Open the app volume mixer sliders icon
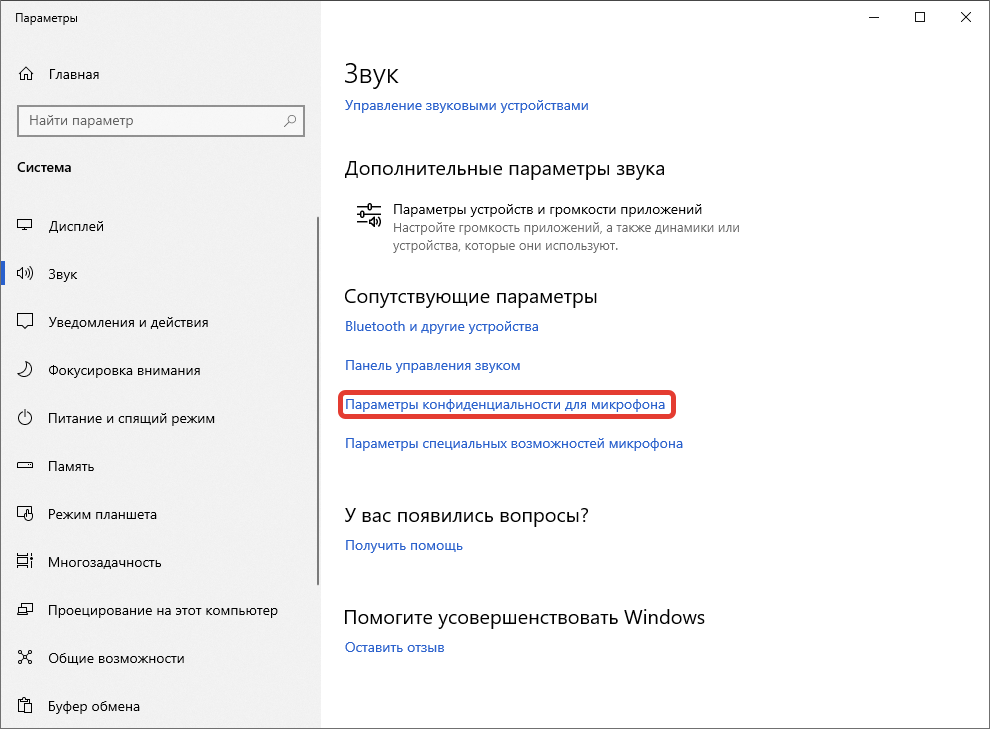Viewport: 990px width, 729px height. (368, 217)
